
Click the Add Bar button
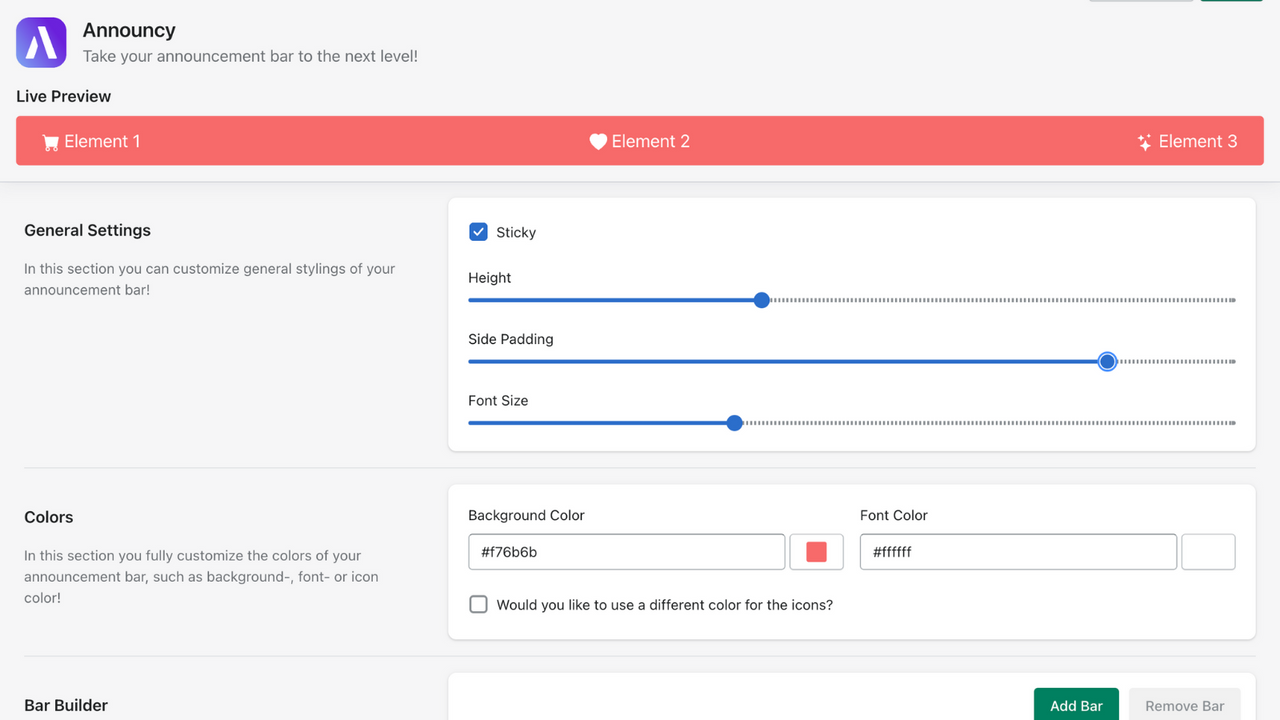pyautogui.click(x=1076, y=705)
